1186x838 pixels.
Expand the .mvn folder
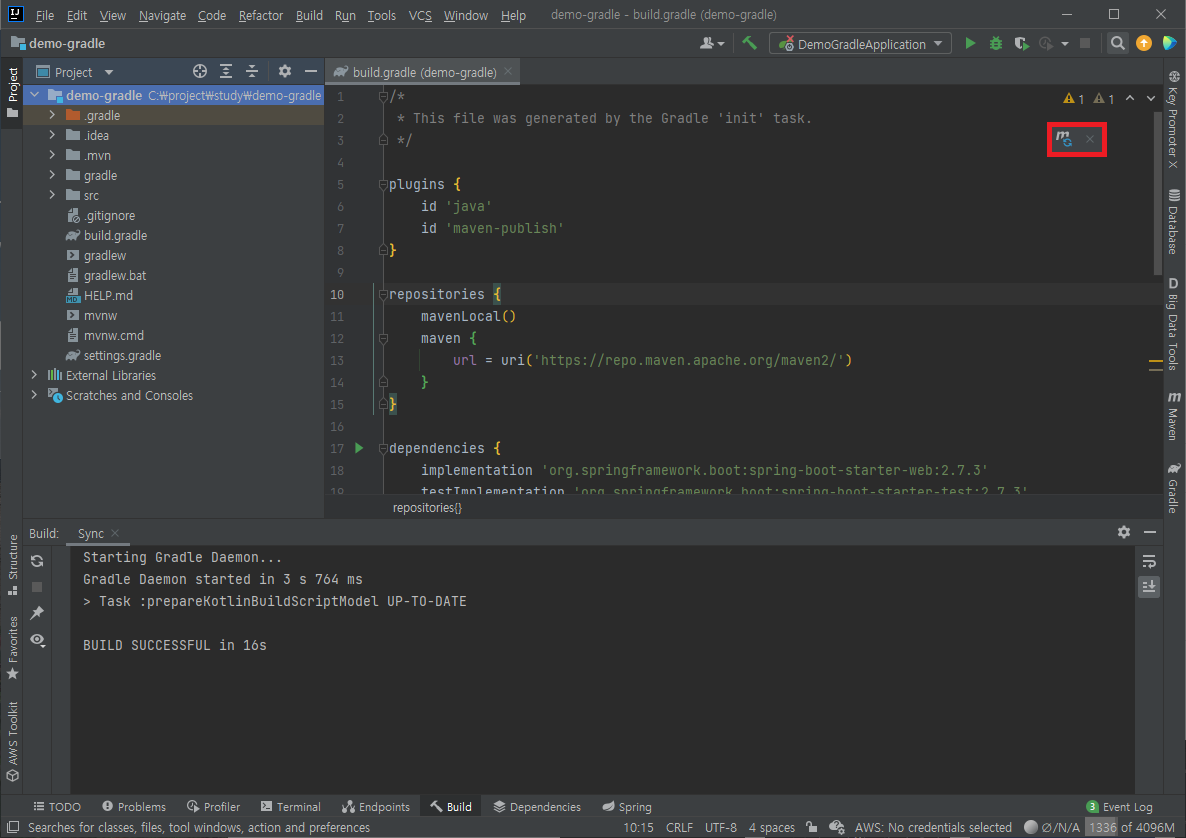[x=51, y=155]
